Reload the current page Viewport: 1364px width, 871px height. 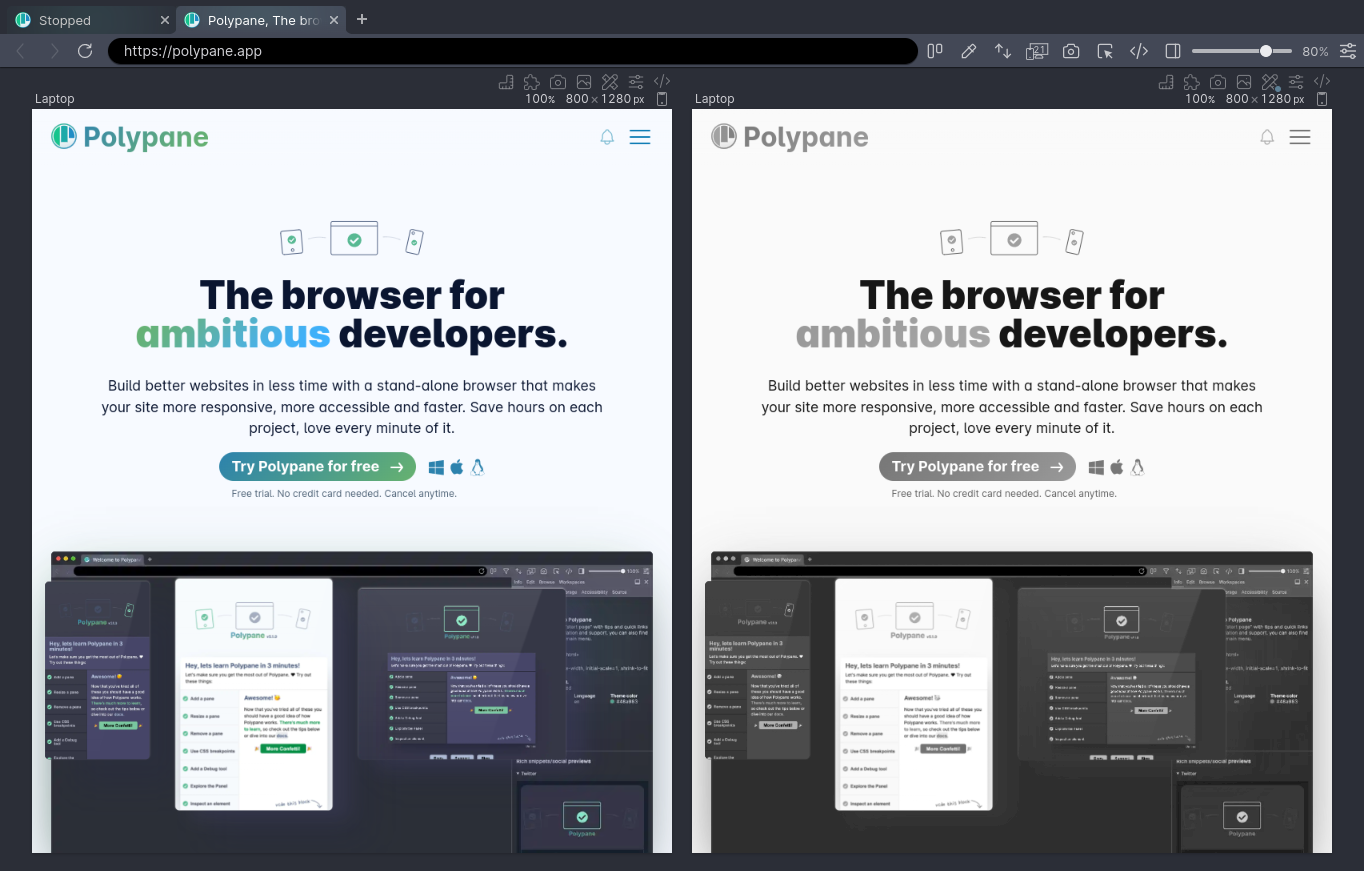click(85, 51)
